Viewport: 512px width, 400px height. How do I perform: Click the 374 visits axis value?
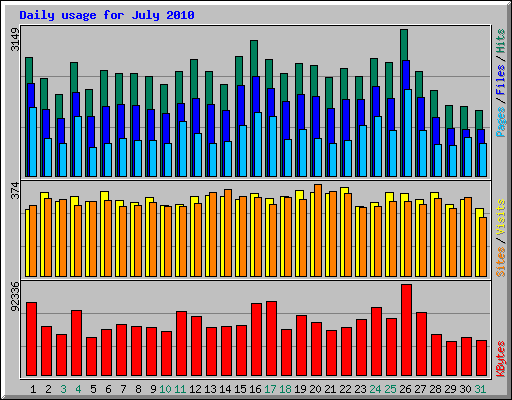15,191
